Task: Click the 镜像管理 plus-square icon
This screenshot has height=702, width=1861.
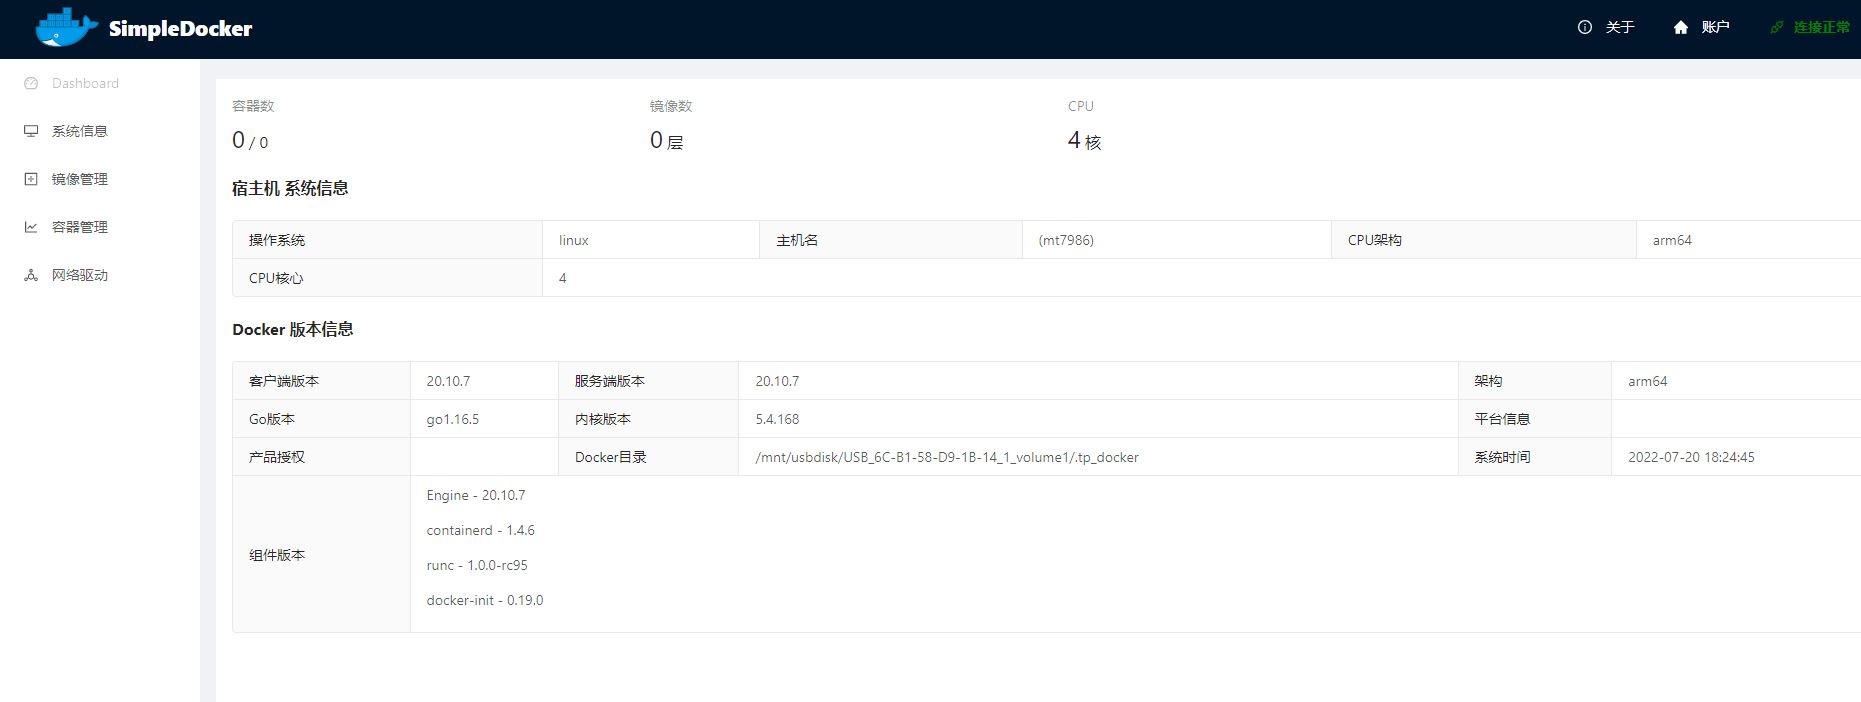Action: tap(31, 179)
